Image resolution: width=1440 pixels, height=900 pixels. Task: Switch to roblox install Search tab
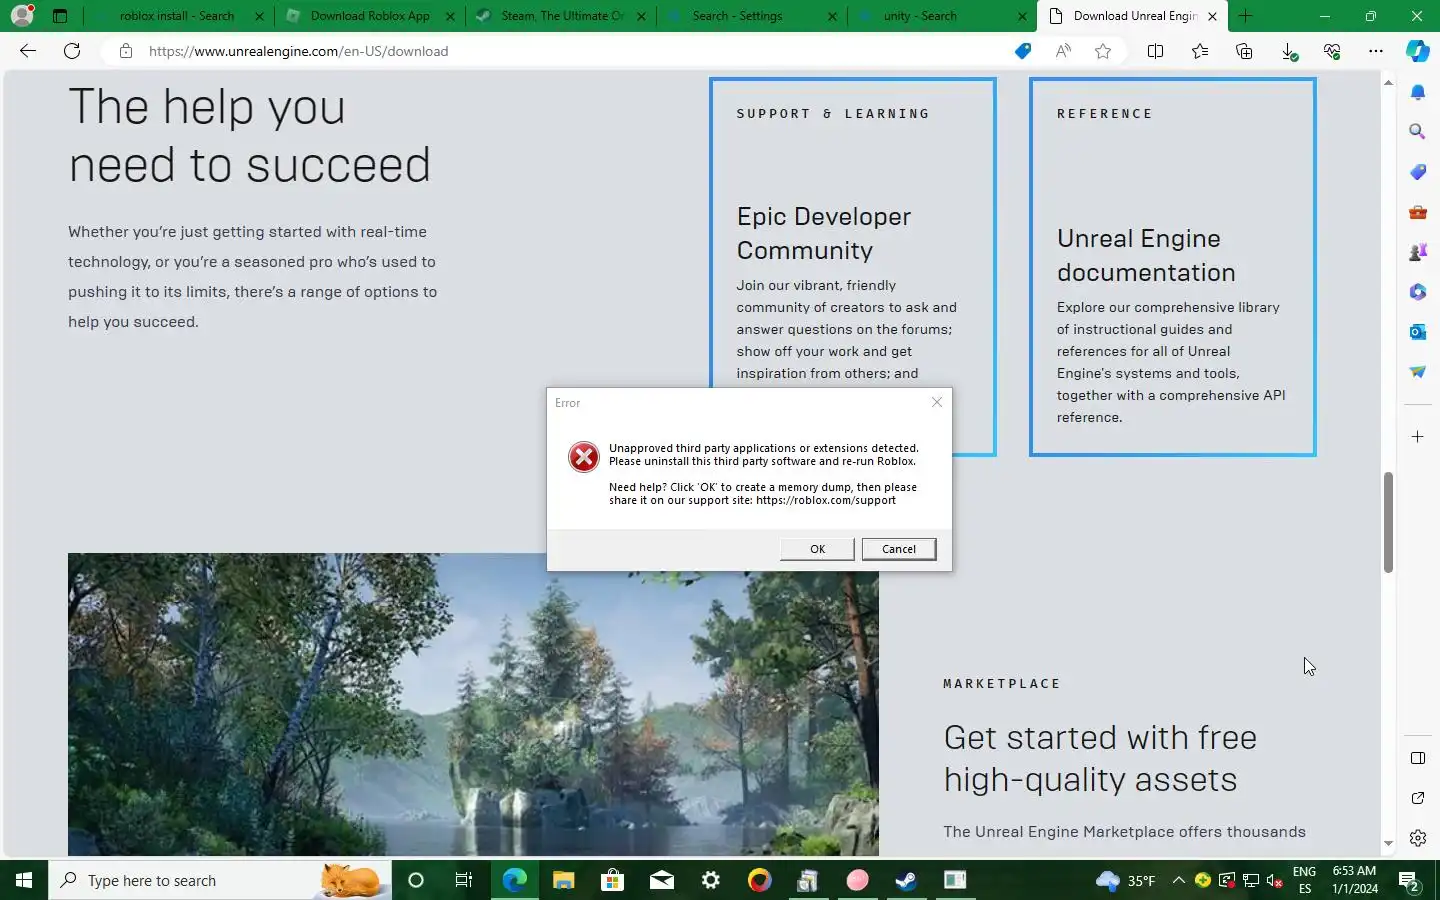176,16
